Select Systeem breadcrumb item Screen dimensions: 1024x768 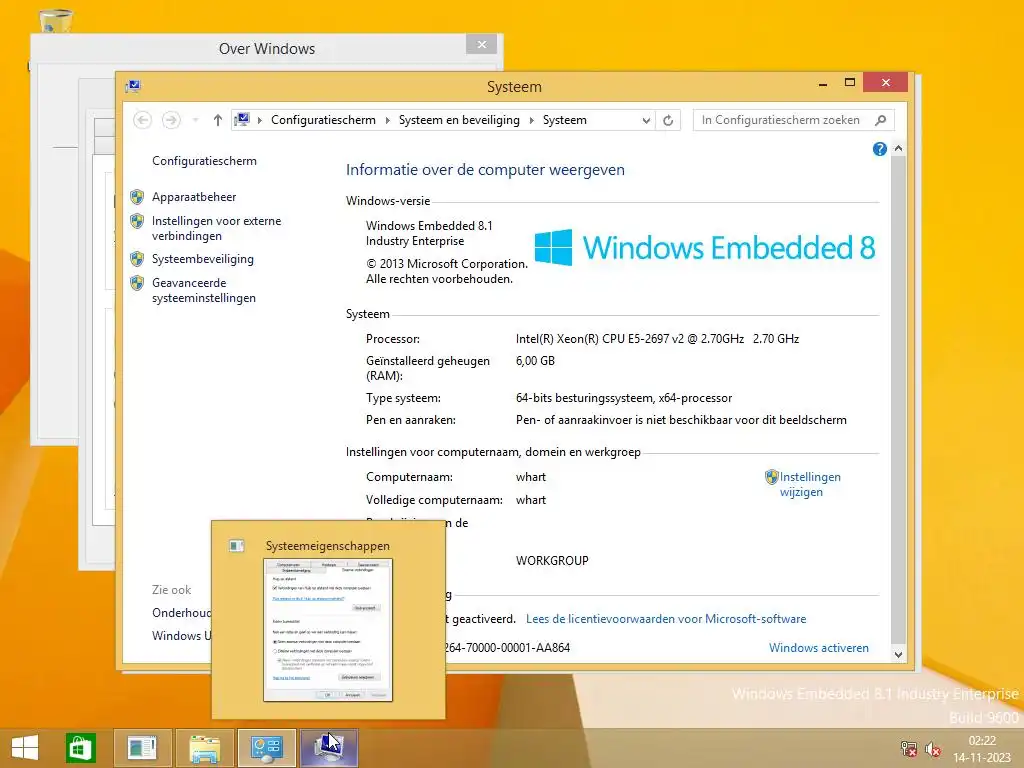565,120
